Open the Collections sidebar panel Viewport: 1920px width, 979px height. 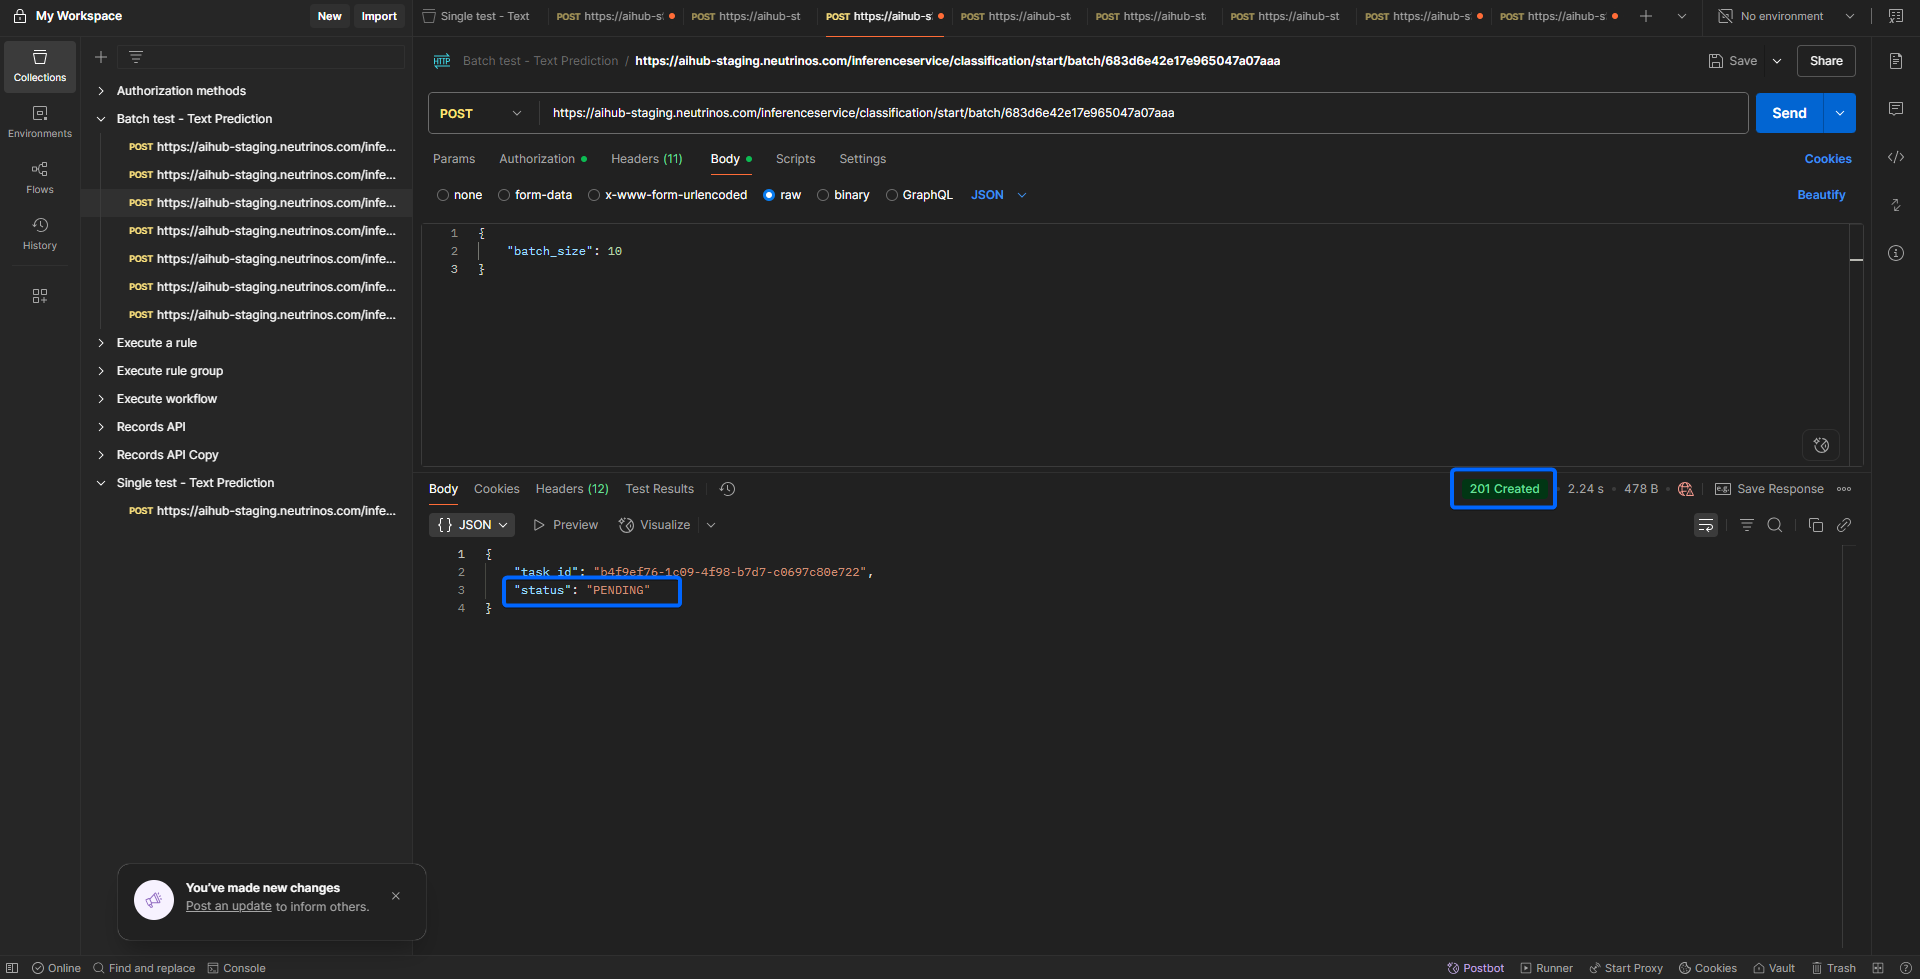tap(40, 66)
